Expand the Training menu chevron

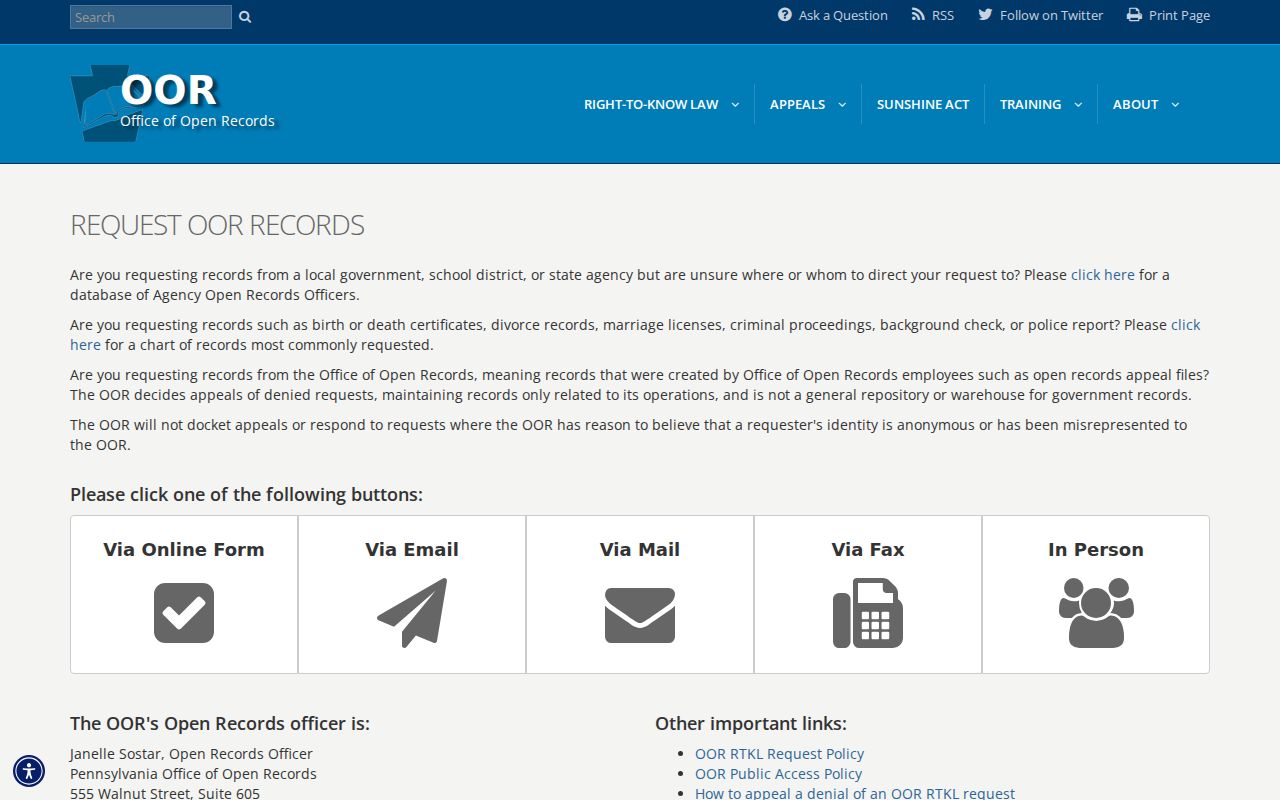pos(1078,105)
